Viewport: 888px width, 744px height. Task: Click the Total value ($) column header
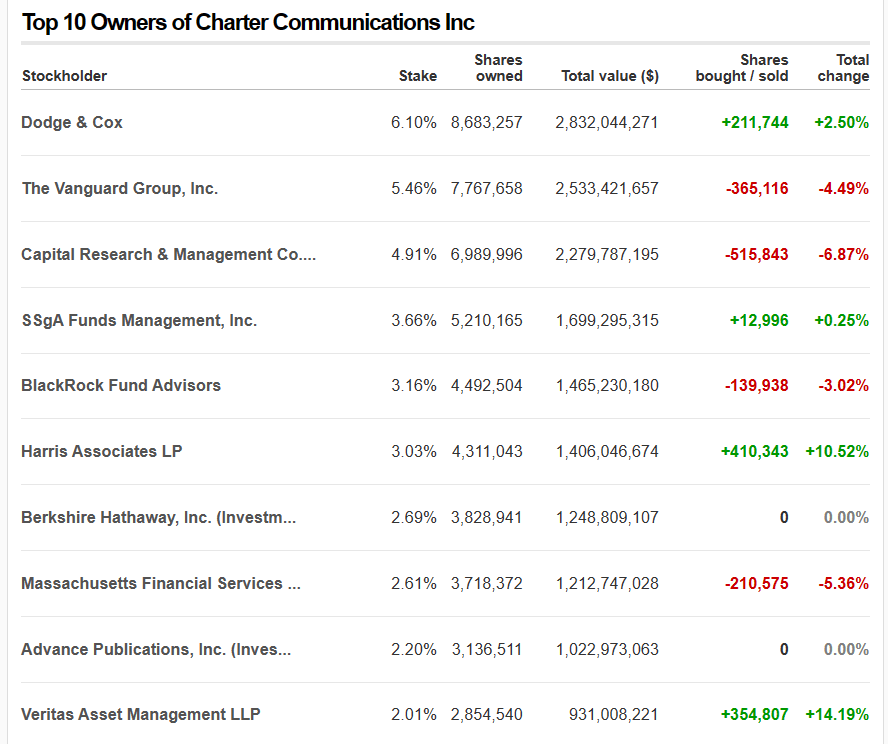click(x=610, y=76)
